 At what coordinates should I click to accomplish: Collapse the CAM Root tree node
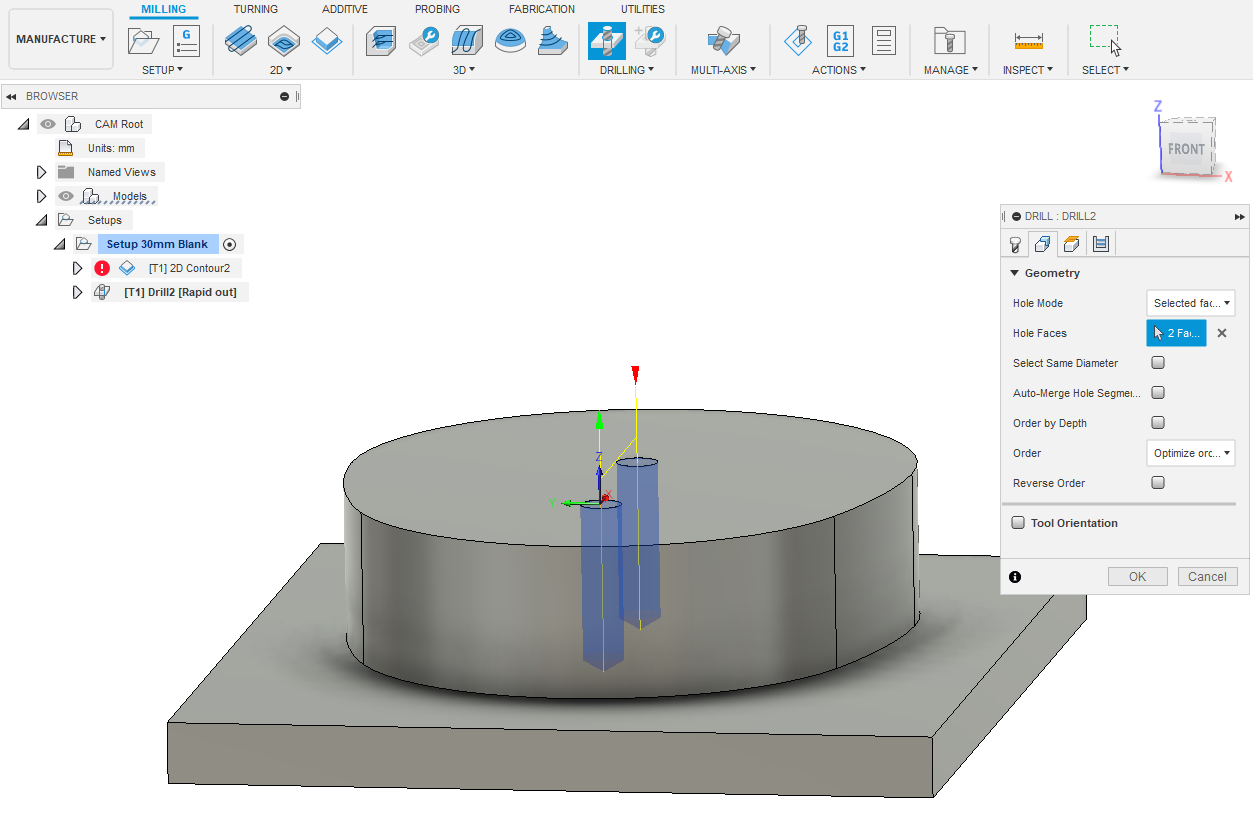[x=23, y=124]
